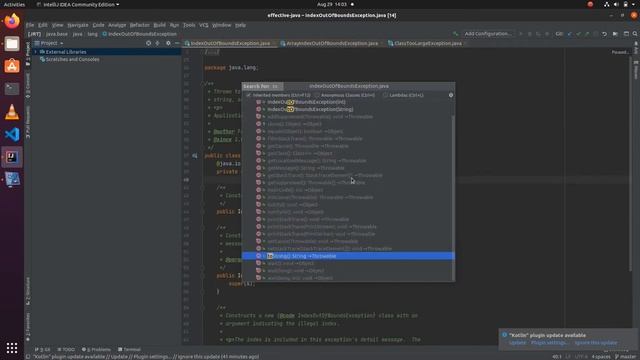640x360 pixels.
Task: Select the highlighted toString() String row
Action: pyautogui.click(x=348, y=256)
